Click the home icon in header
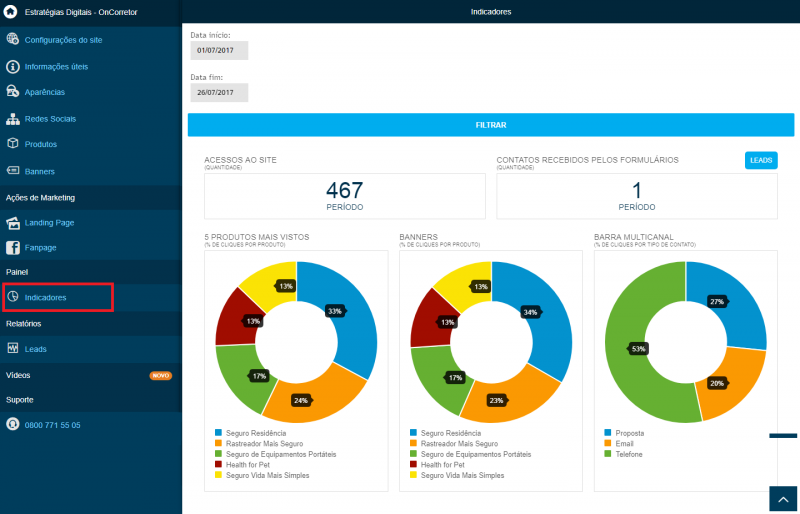Screen dimensions: 800x514 pos(11,12)
